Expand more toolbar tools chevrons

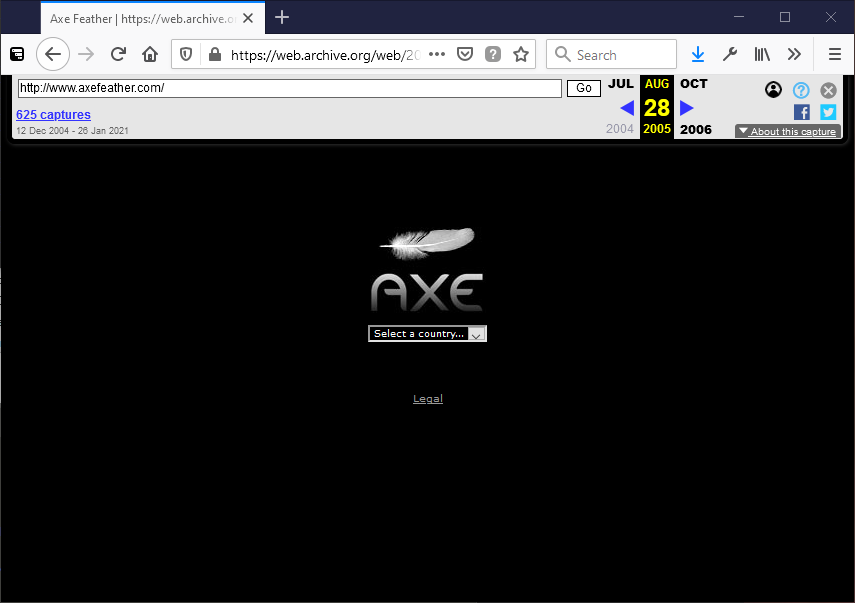794,55
